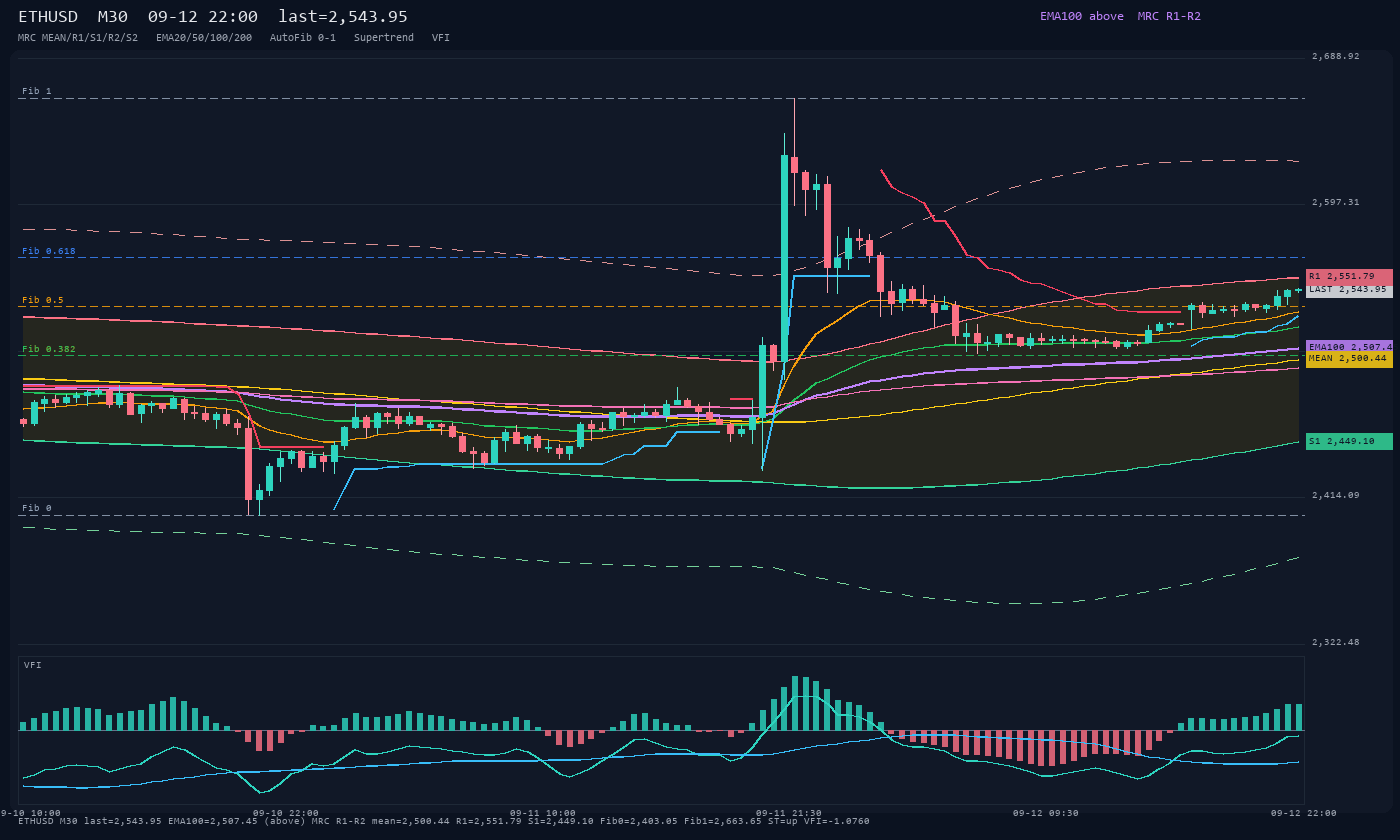This screenshot has height=840, width=1400.
Task: Click the Fib 0 level label
Action: click(37, 508)
